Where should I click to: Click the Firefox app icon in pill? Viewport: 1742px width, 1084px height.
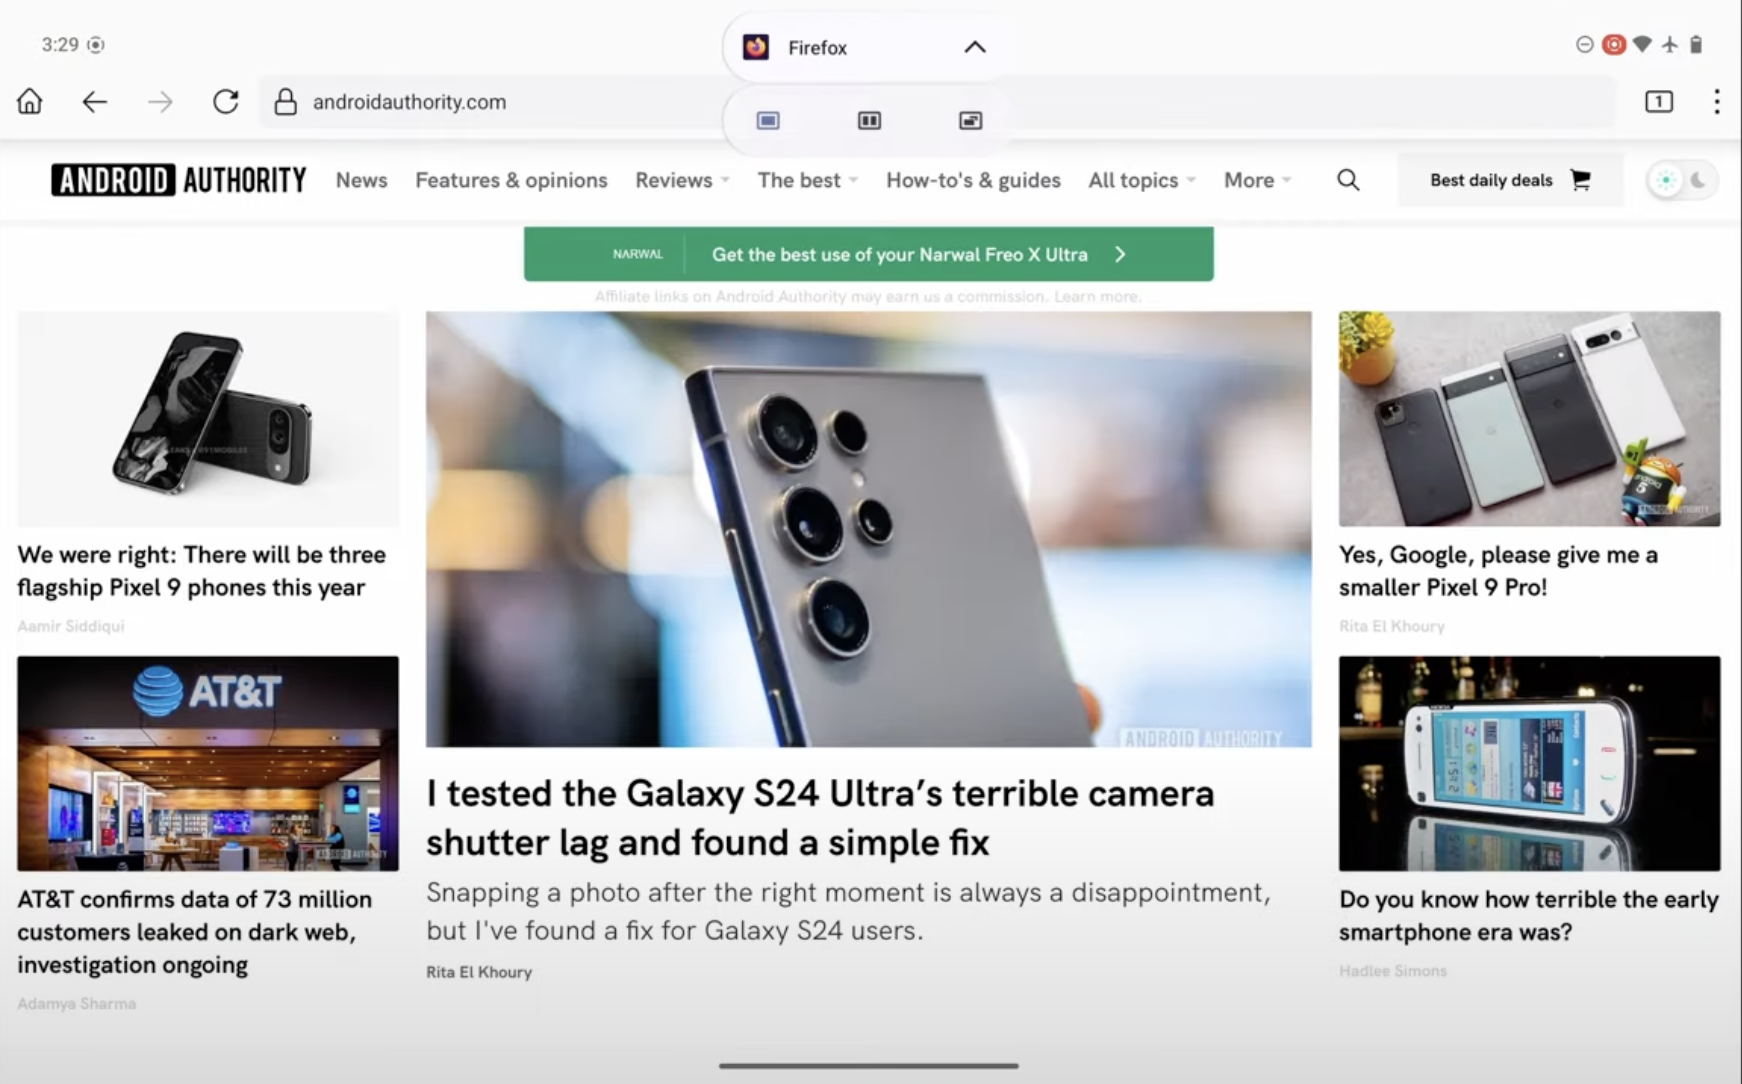click(x=756, y=47)
